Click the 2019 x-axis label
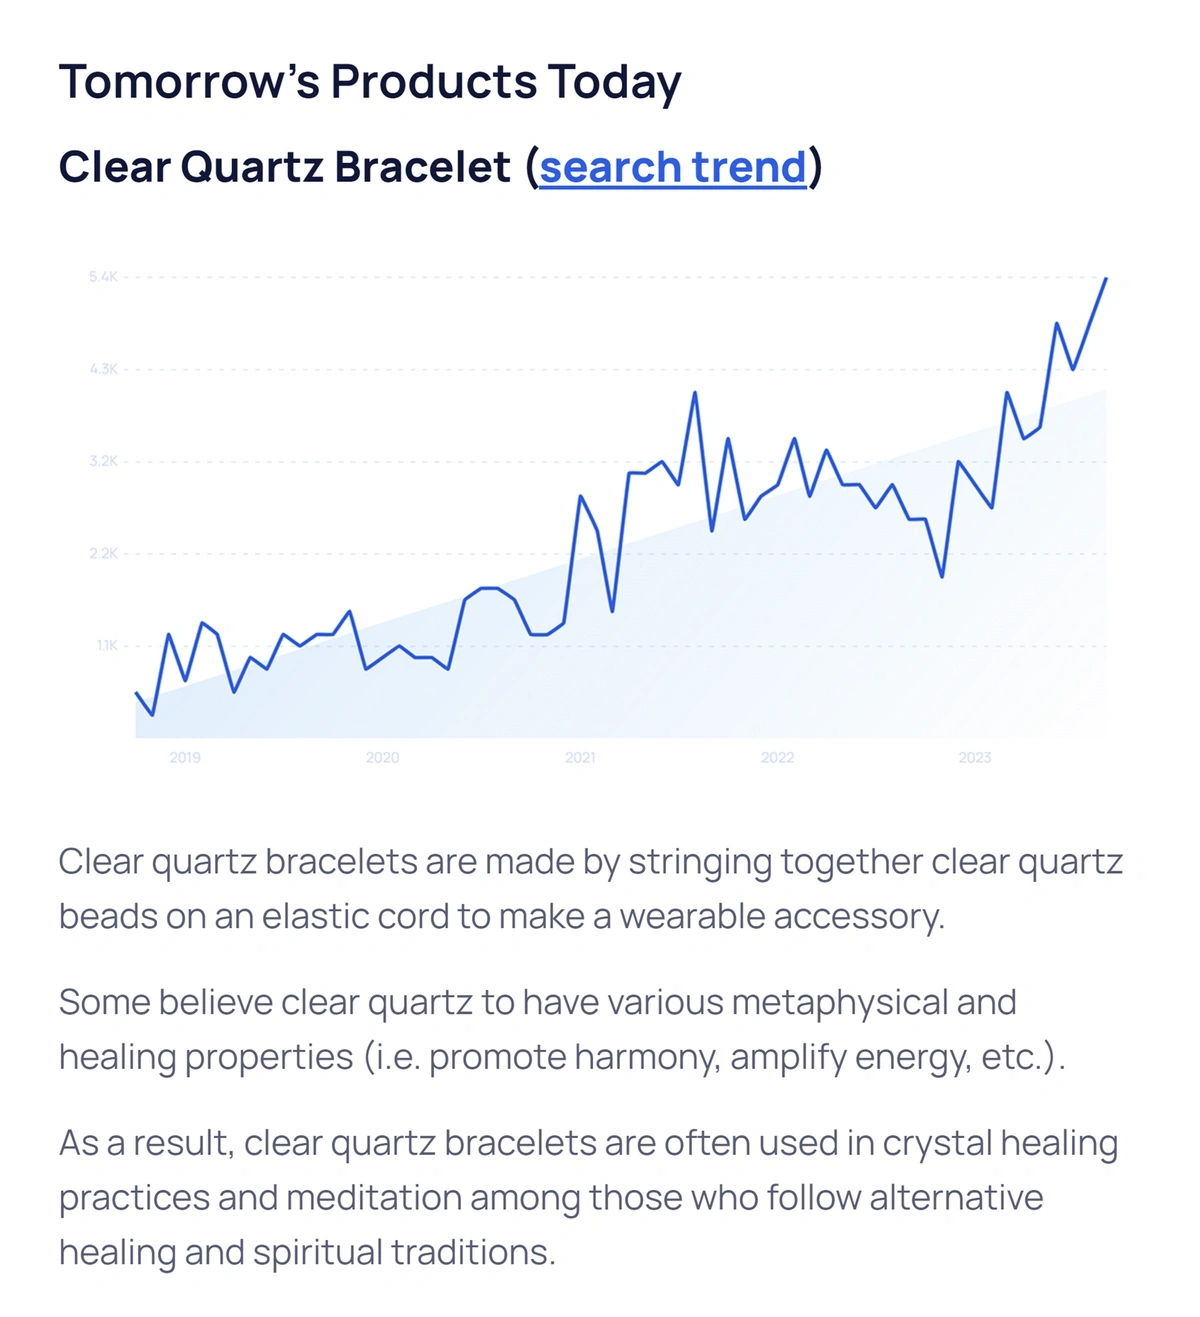 click(185, 758)
